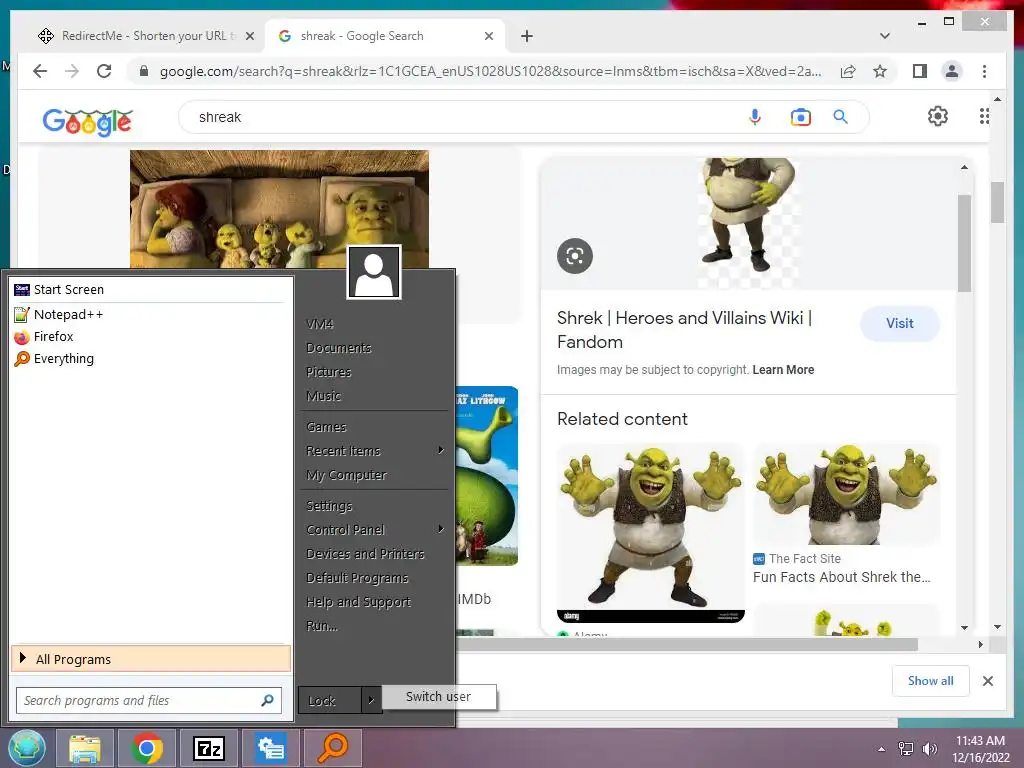Open the Chrome profile avatar
The image size is (1024, 768).
[952, 71]
